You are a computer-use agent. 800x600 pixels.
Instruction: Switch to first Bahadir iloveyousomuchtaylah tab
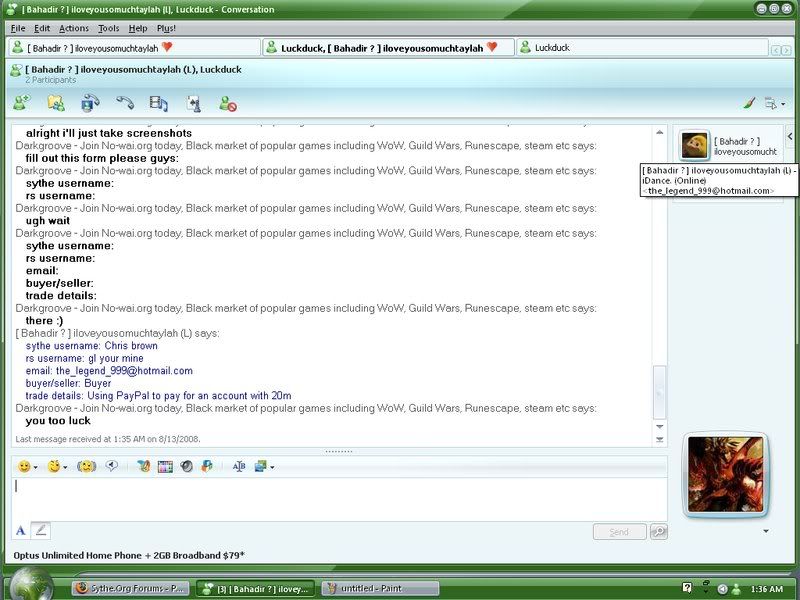coord(134,48)
